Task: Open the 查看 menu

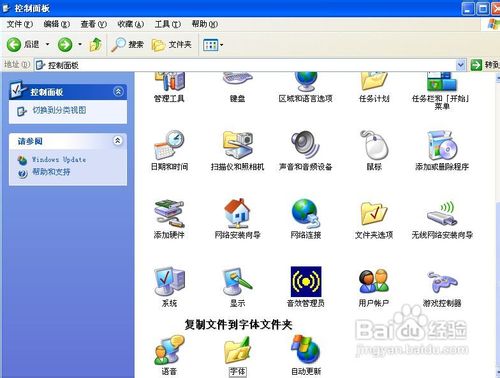Action: tap(94, 24)
